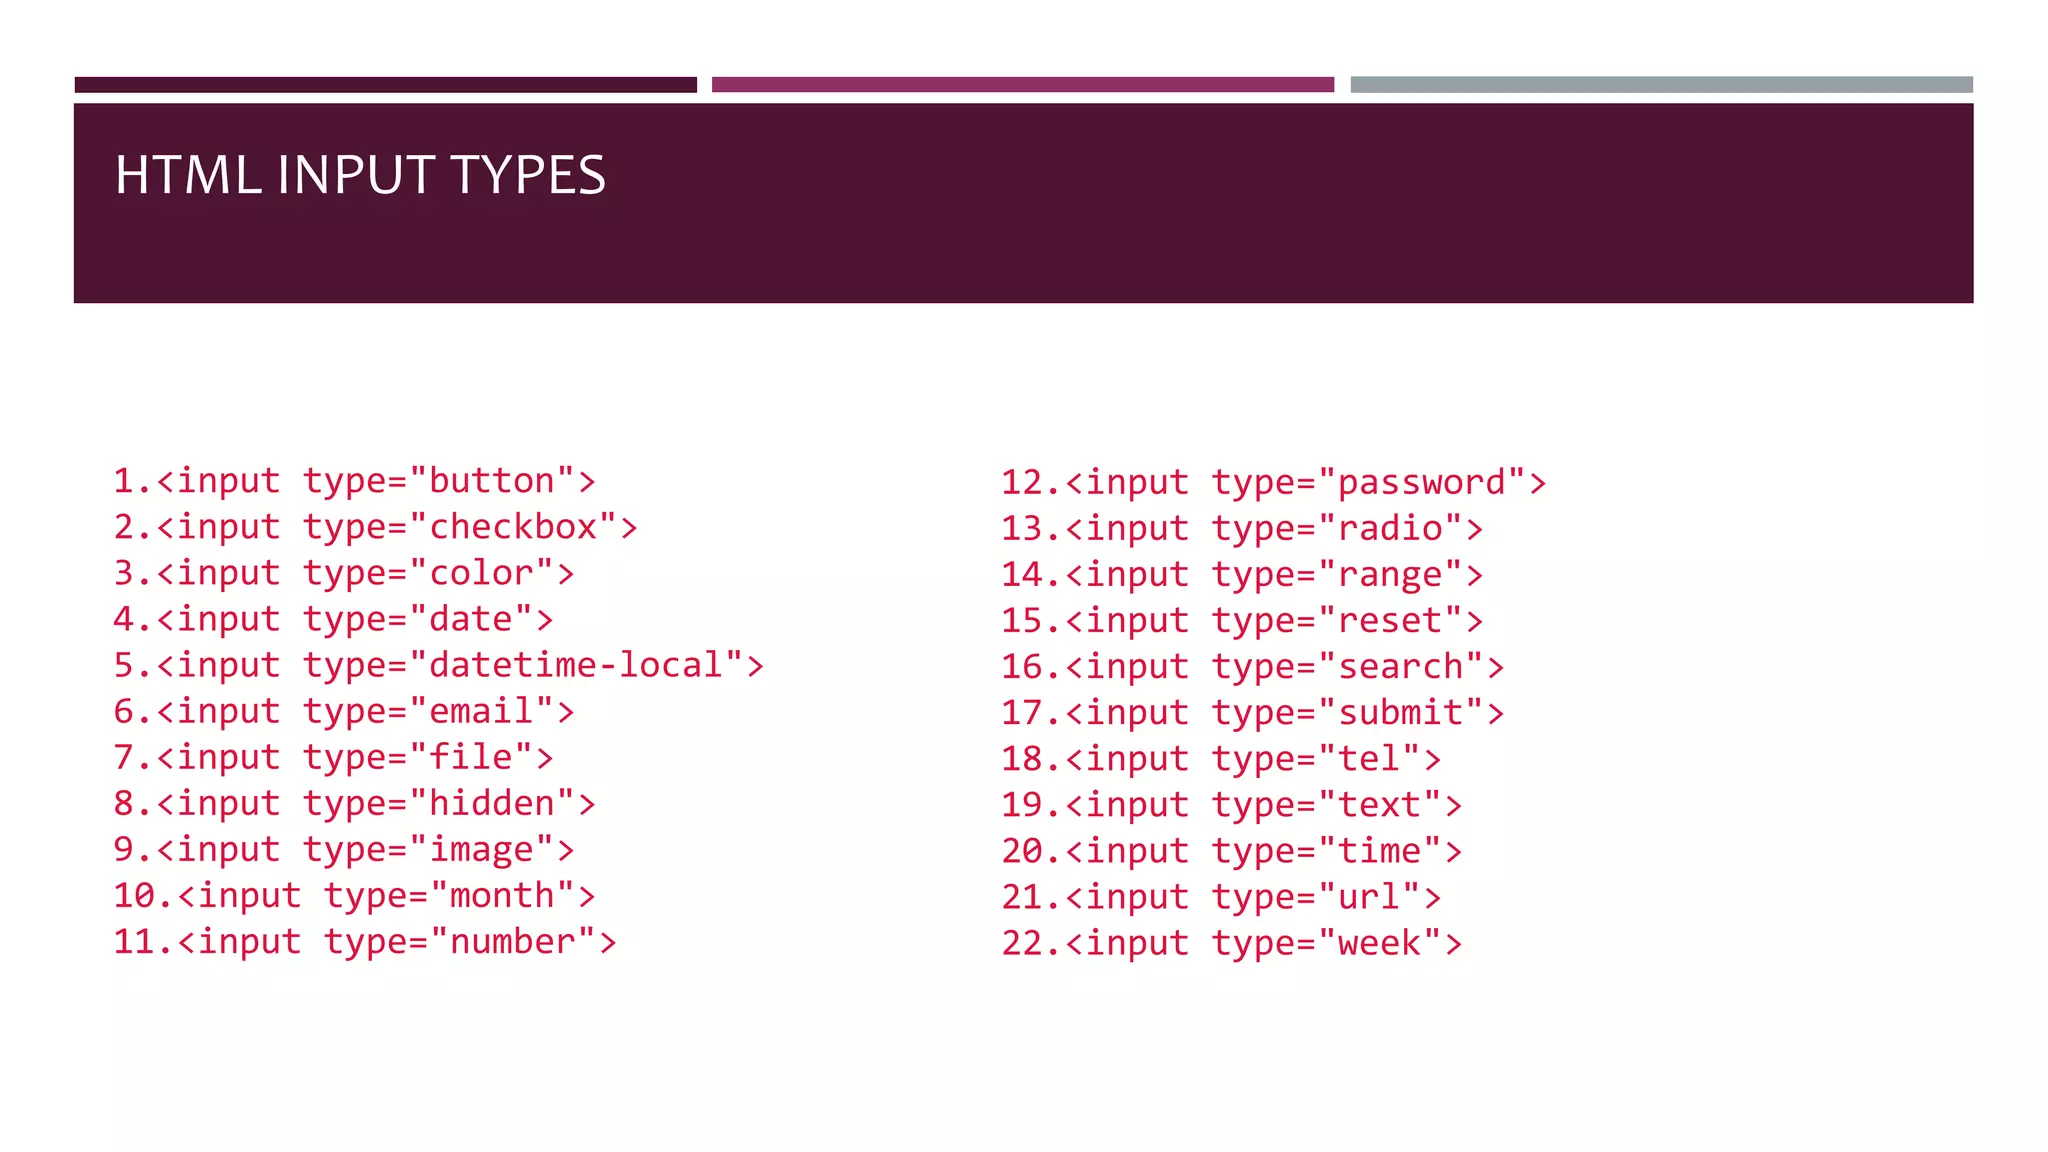2048x1152 pixels.
Task: Click the input type="week" entry
Action: point(1232,943)
